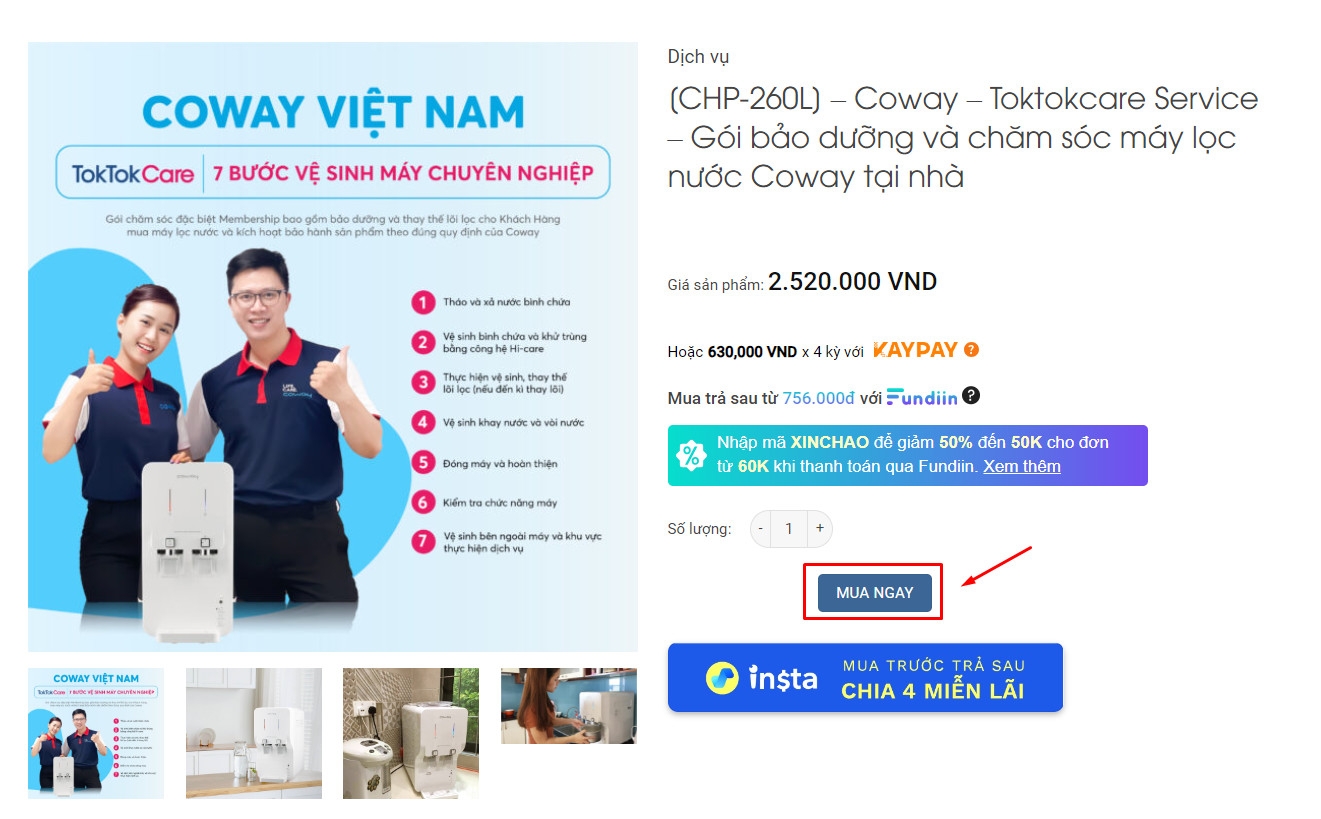Open the Kaypay orange help icon
1321x819 pixels.
pyautogui.click(x=971, y=350)
